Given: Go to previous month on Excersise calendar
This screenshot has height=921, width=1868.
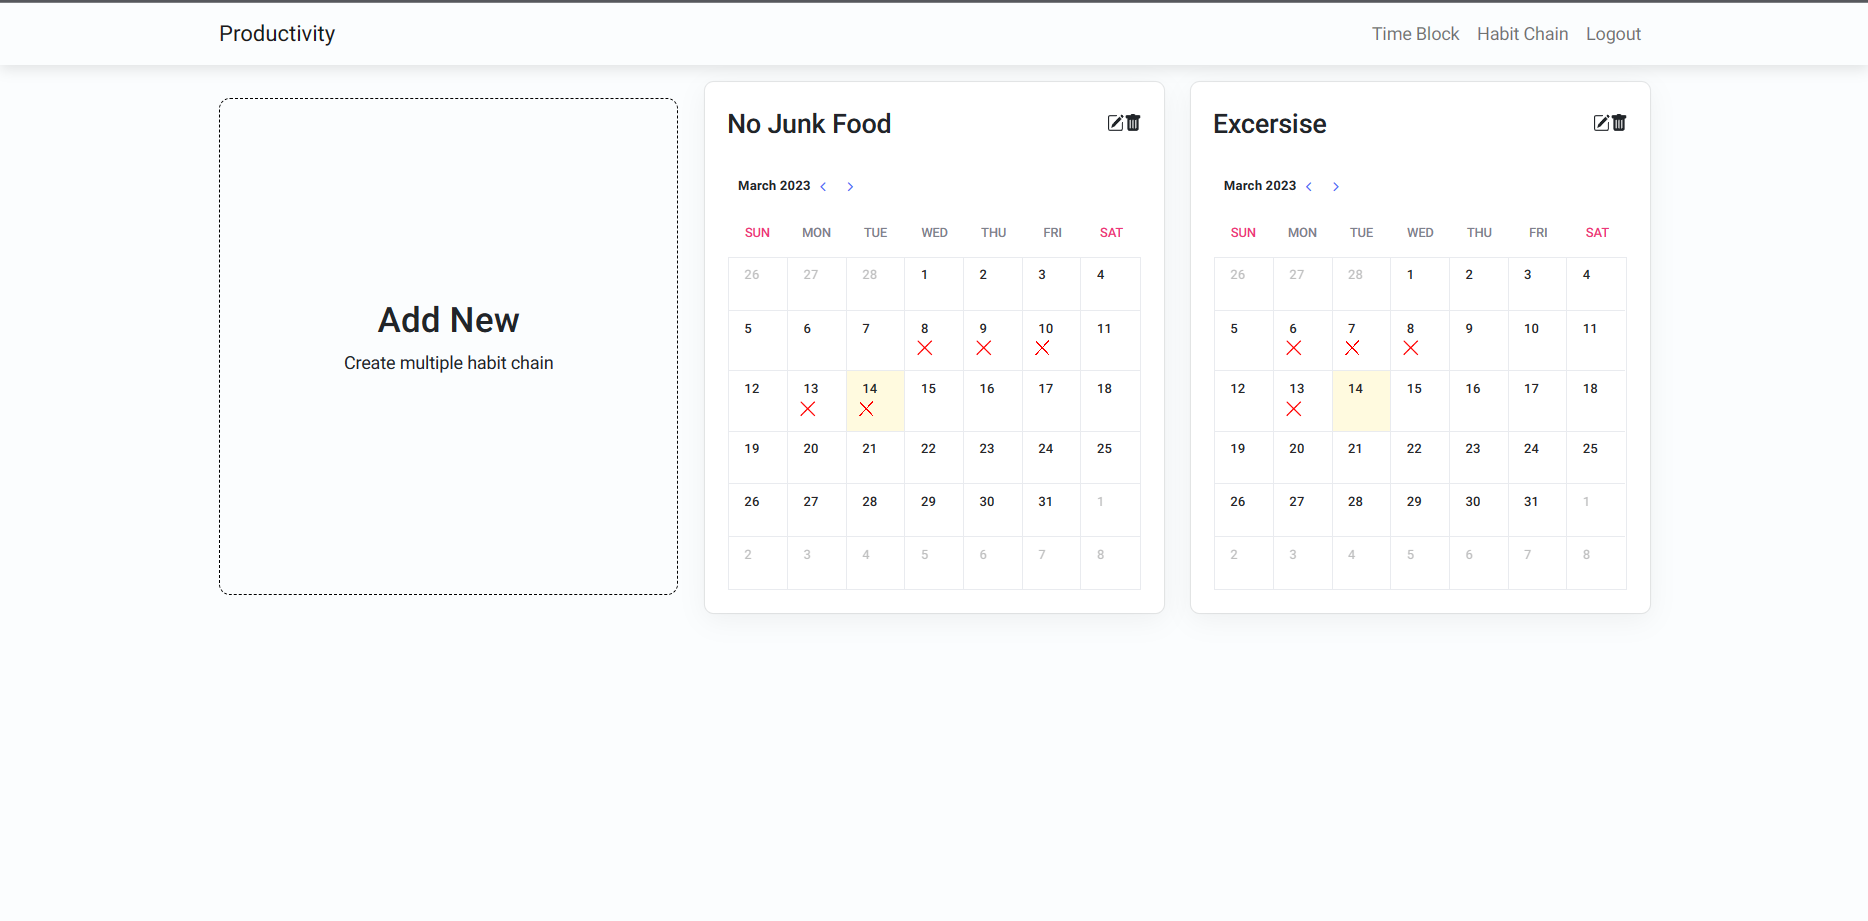Looking at the screenshot, I should point(1309,186).
